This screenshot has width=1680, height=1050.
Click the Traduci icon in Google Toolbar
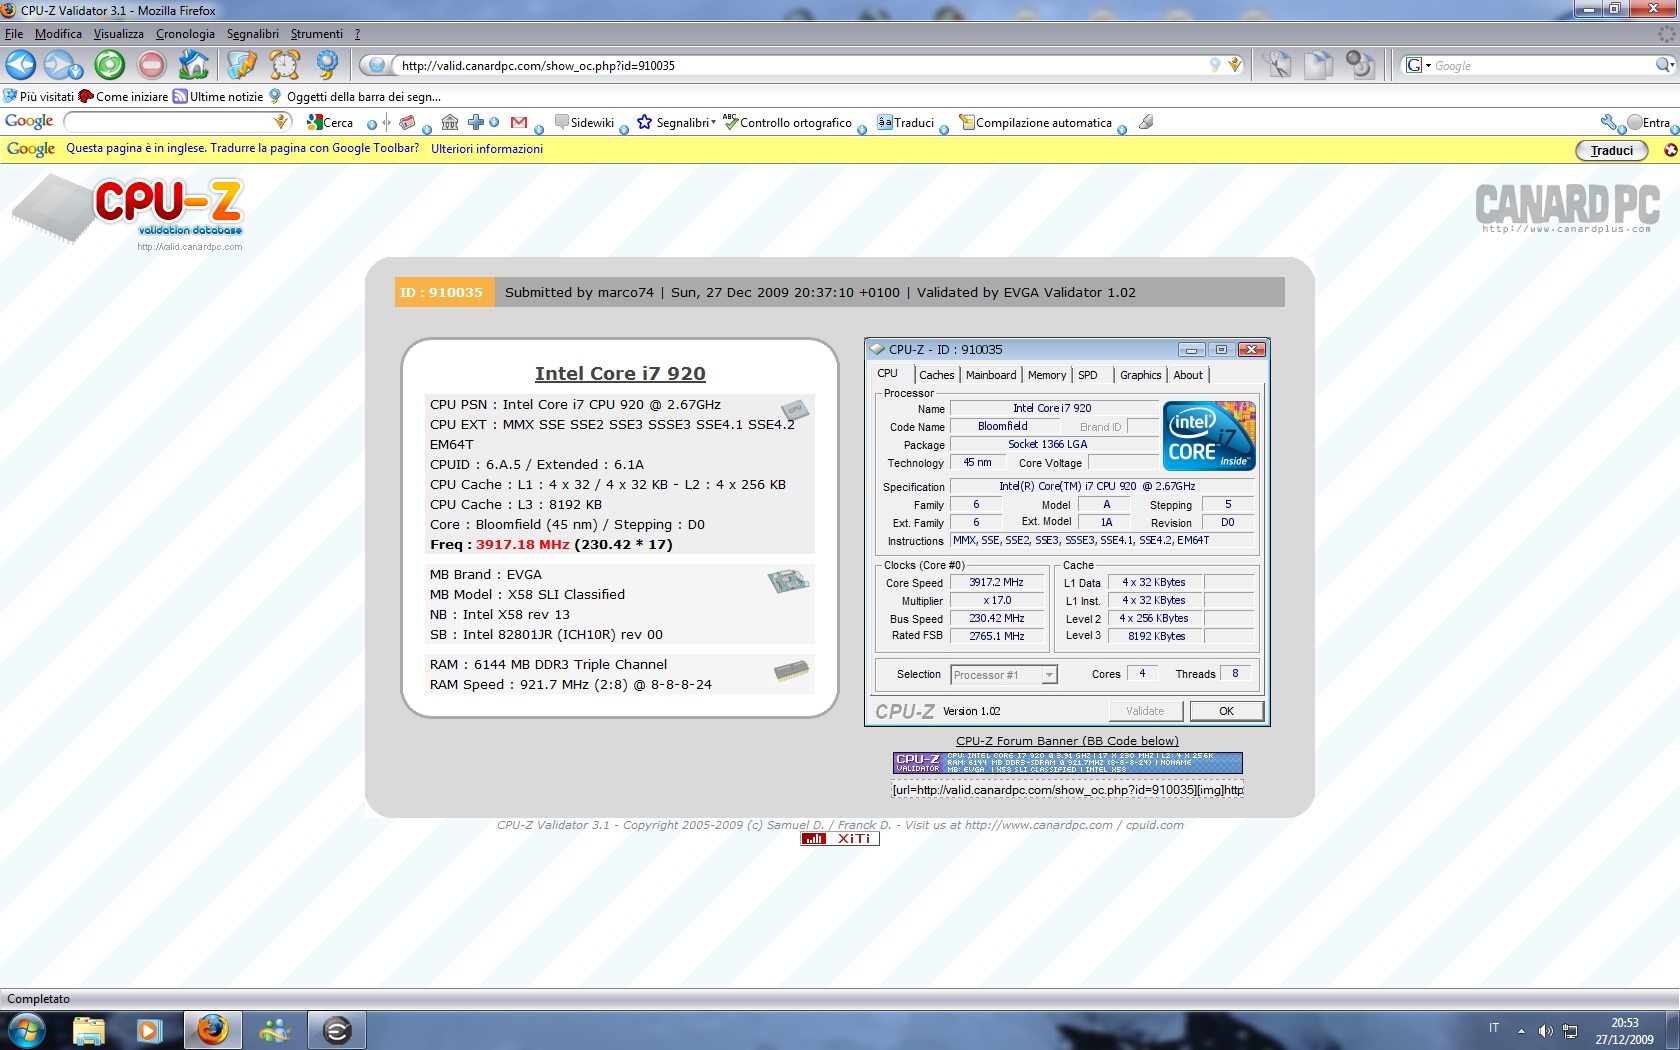[906, 122]
